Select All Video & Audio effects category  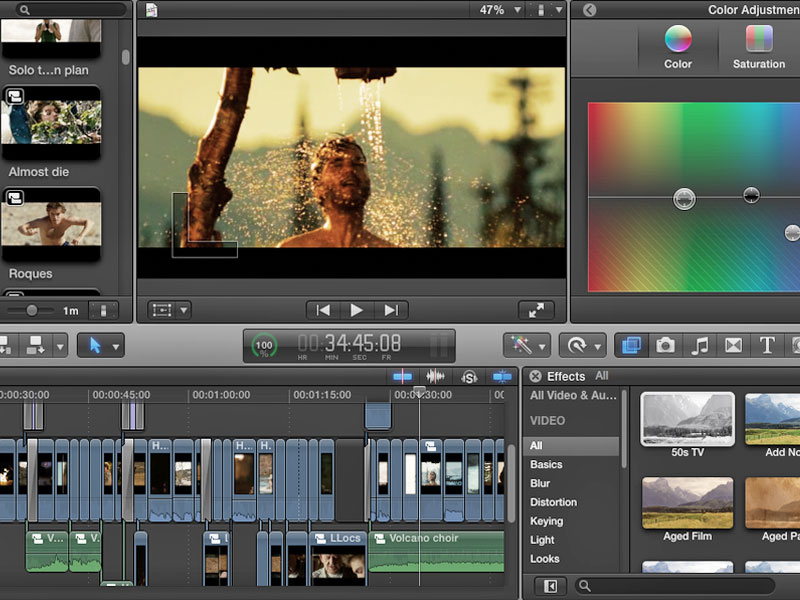pos(572,395)
